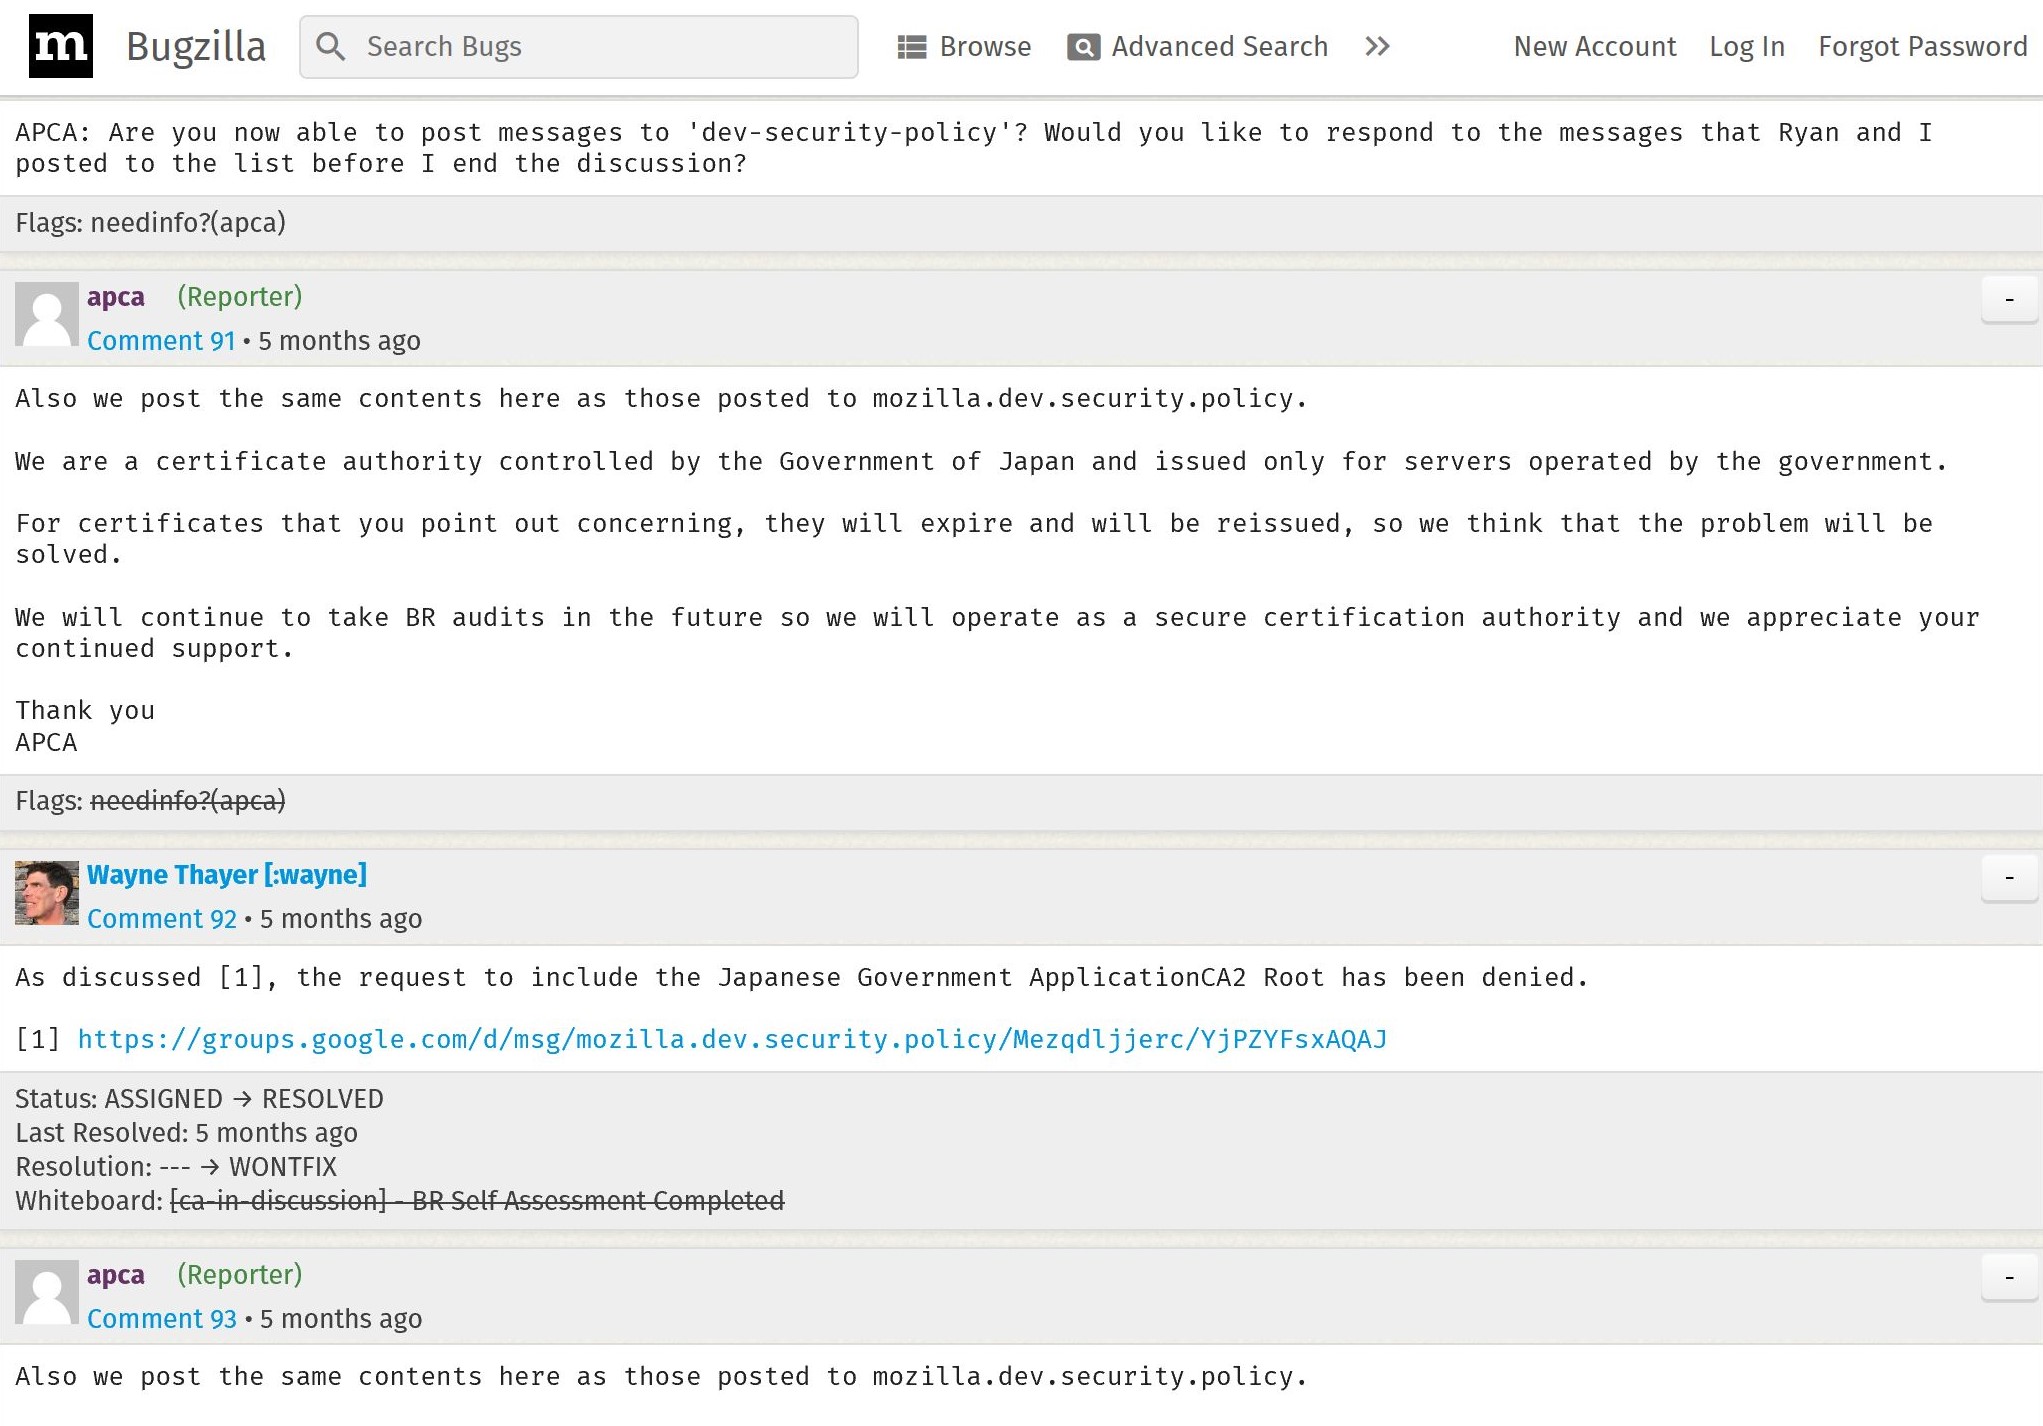Collapse Comment 91 using minus button

click(2008, 299)
